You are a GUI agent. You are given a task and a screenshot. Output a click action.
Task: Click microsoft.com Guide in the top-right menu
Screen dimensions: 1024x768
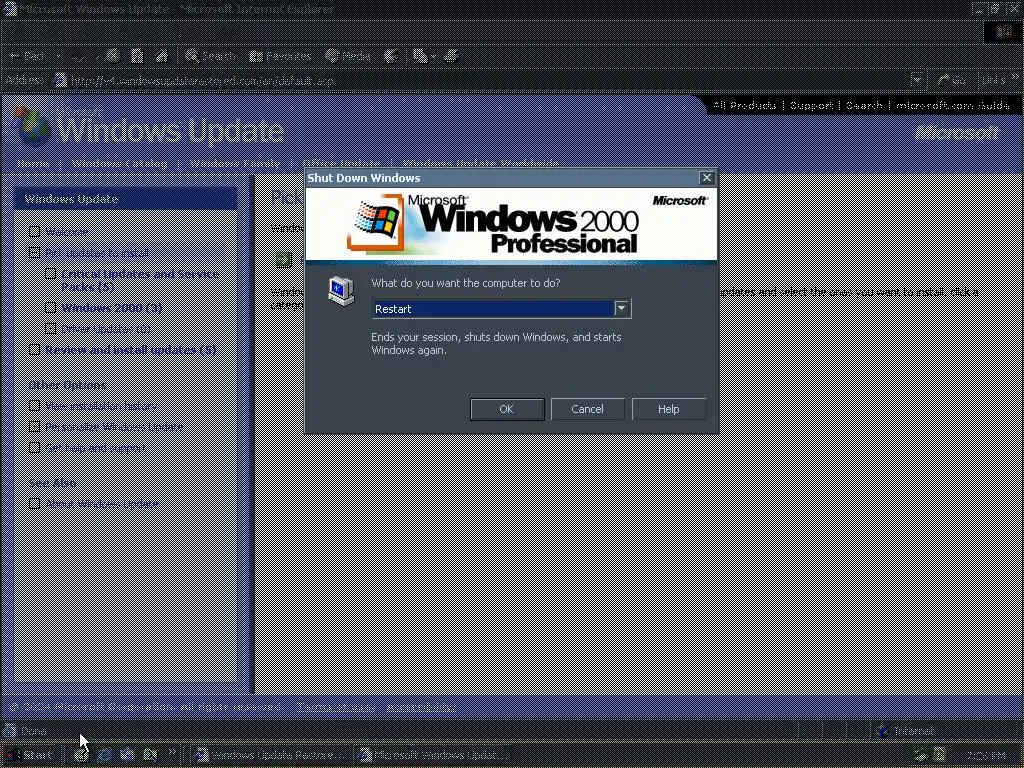click(952, 105)
